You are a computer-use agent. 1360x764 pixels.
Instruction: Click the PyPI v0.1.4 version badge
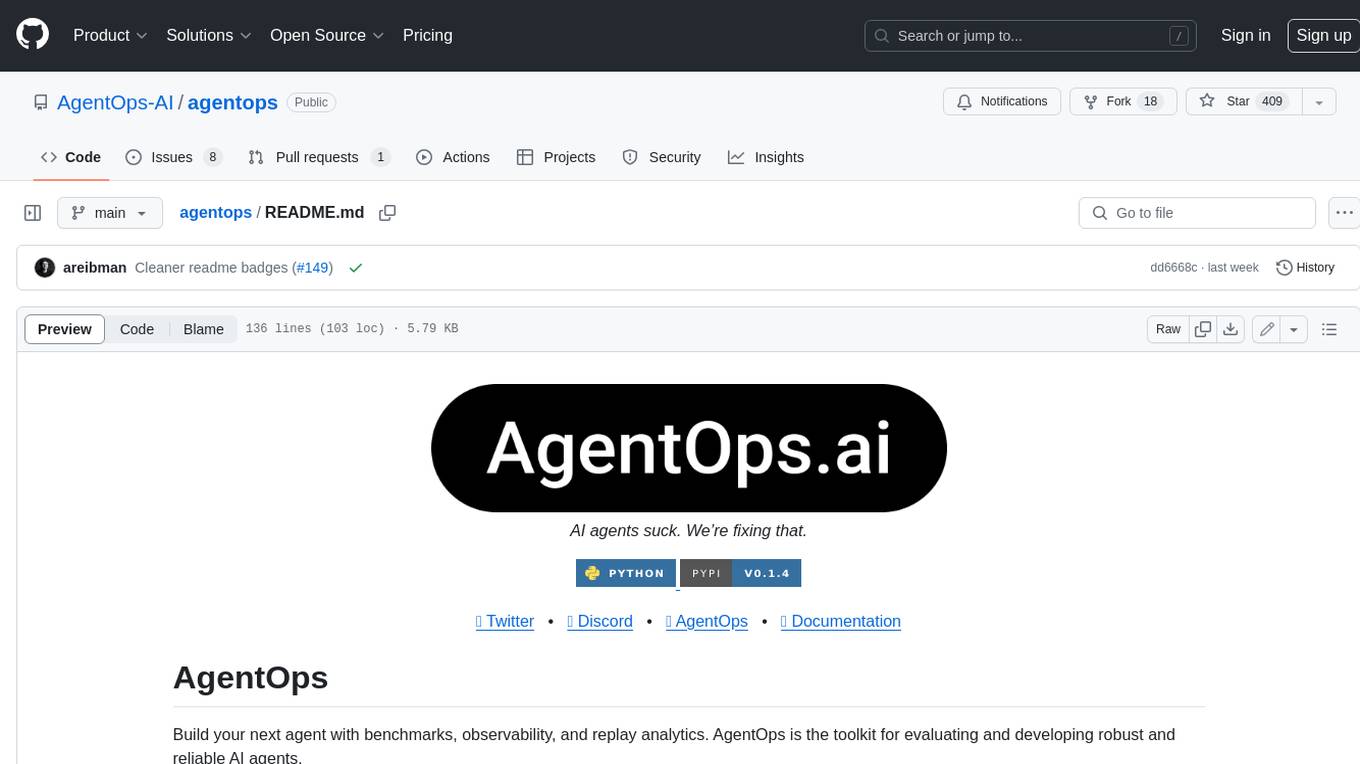tap(741, 573)
